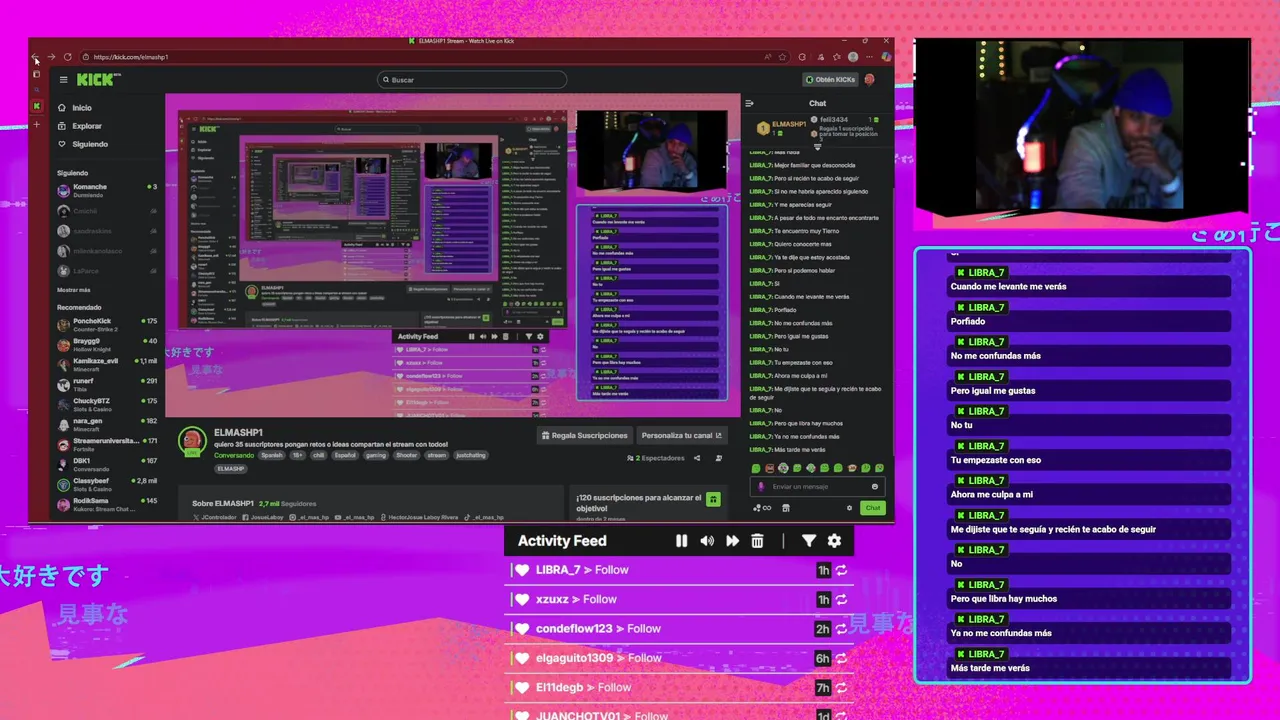Go back in the browser
Image resolution: width=1280 pixels, height=720 pixels.
coord(35,57)
